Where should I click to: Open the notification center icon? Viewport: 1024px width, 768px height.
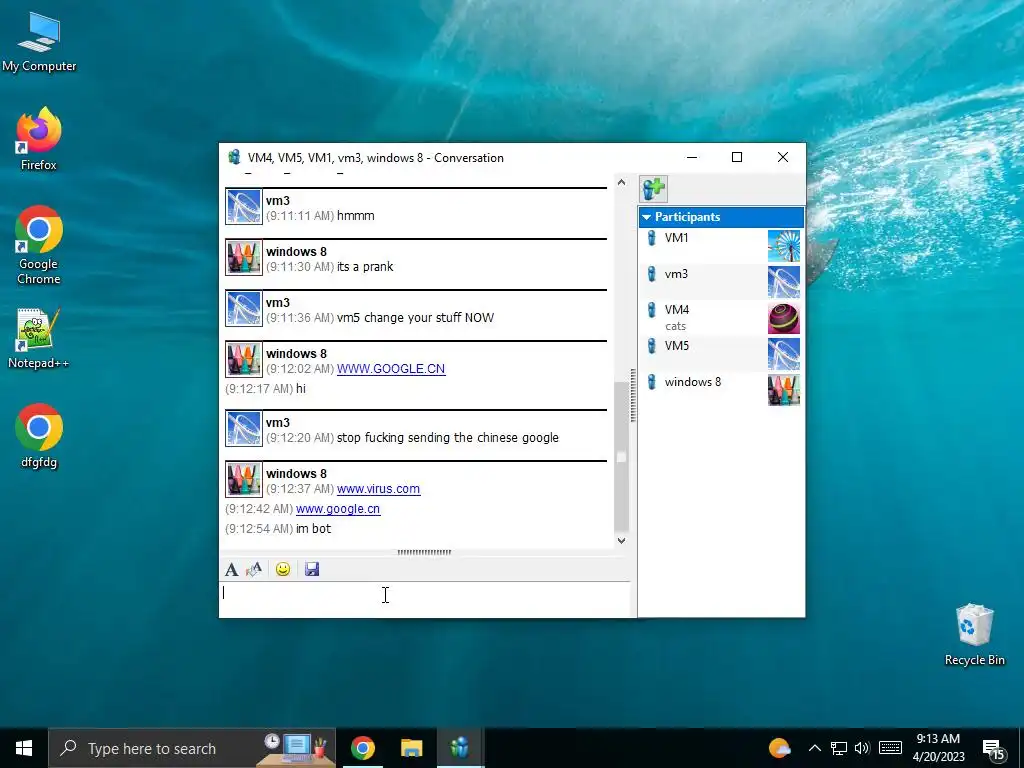pos(993,749)
